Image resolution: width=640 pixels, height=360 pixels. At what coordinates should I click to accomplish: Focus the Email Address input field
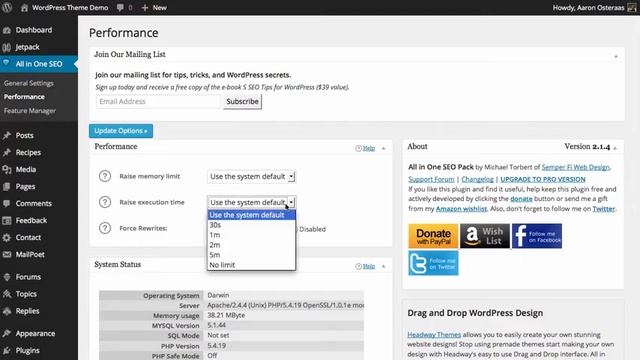tap(158, 101)
